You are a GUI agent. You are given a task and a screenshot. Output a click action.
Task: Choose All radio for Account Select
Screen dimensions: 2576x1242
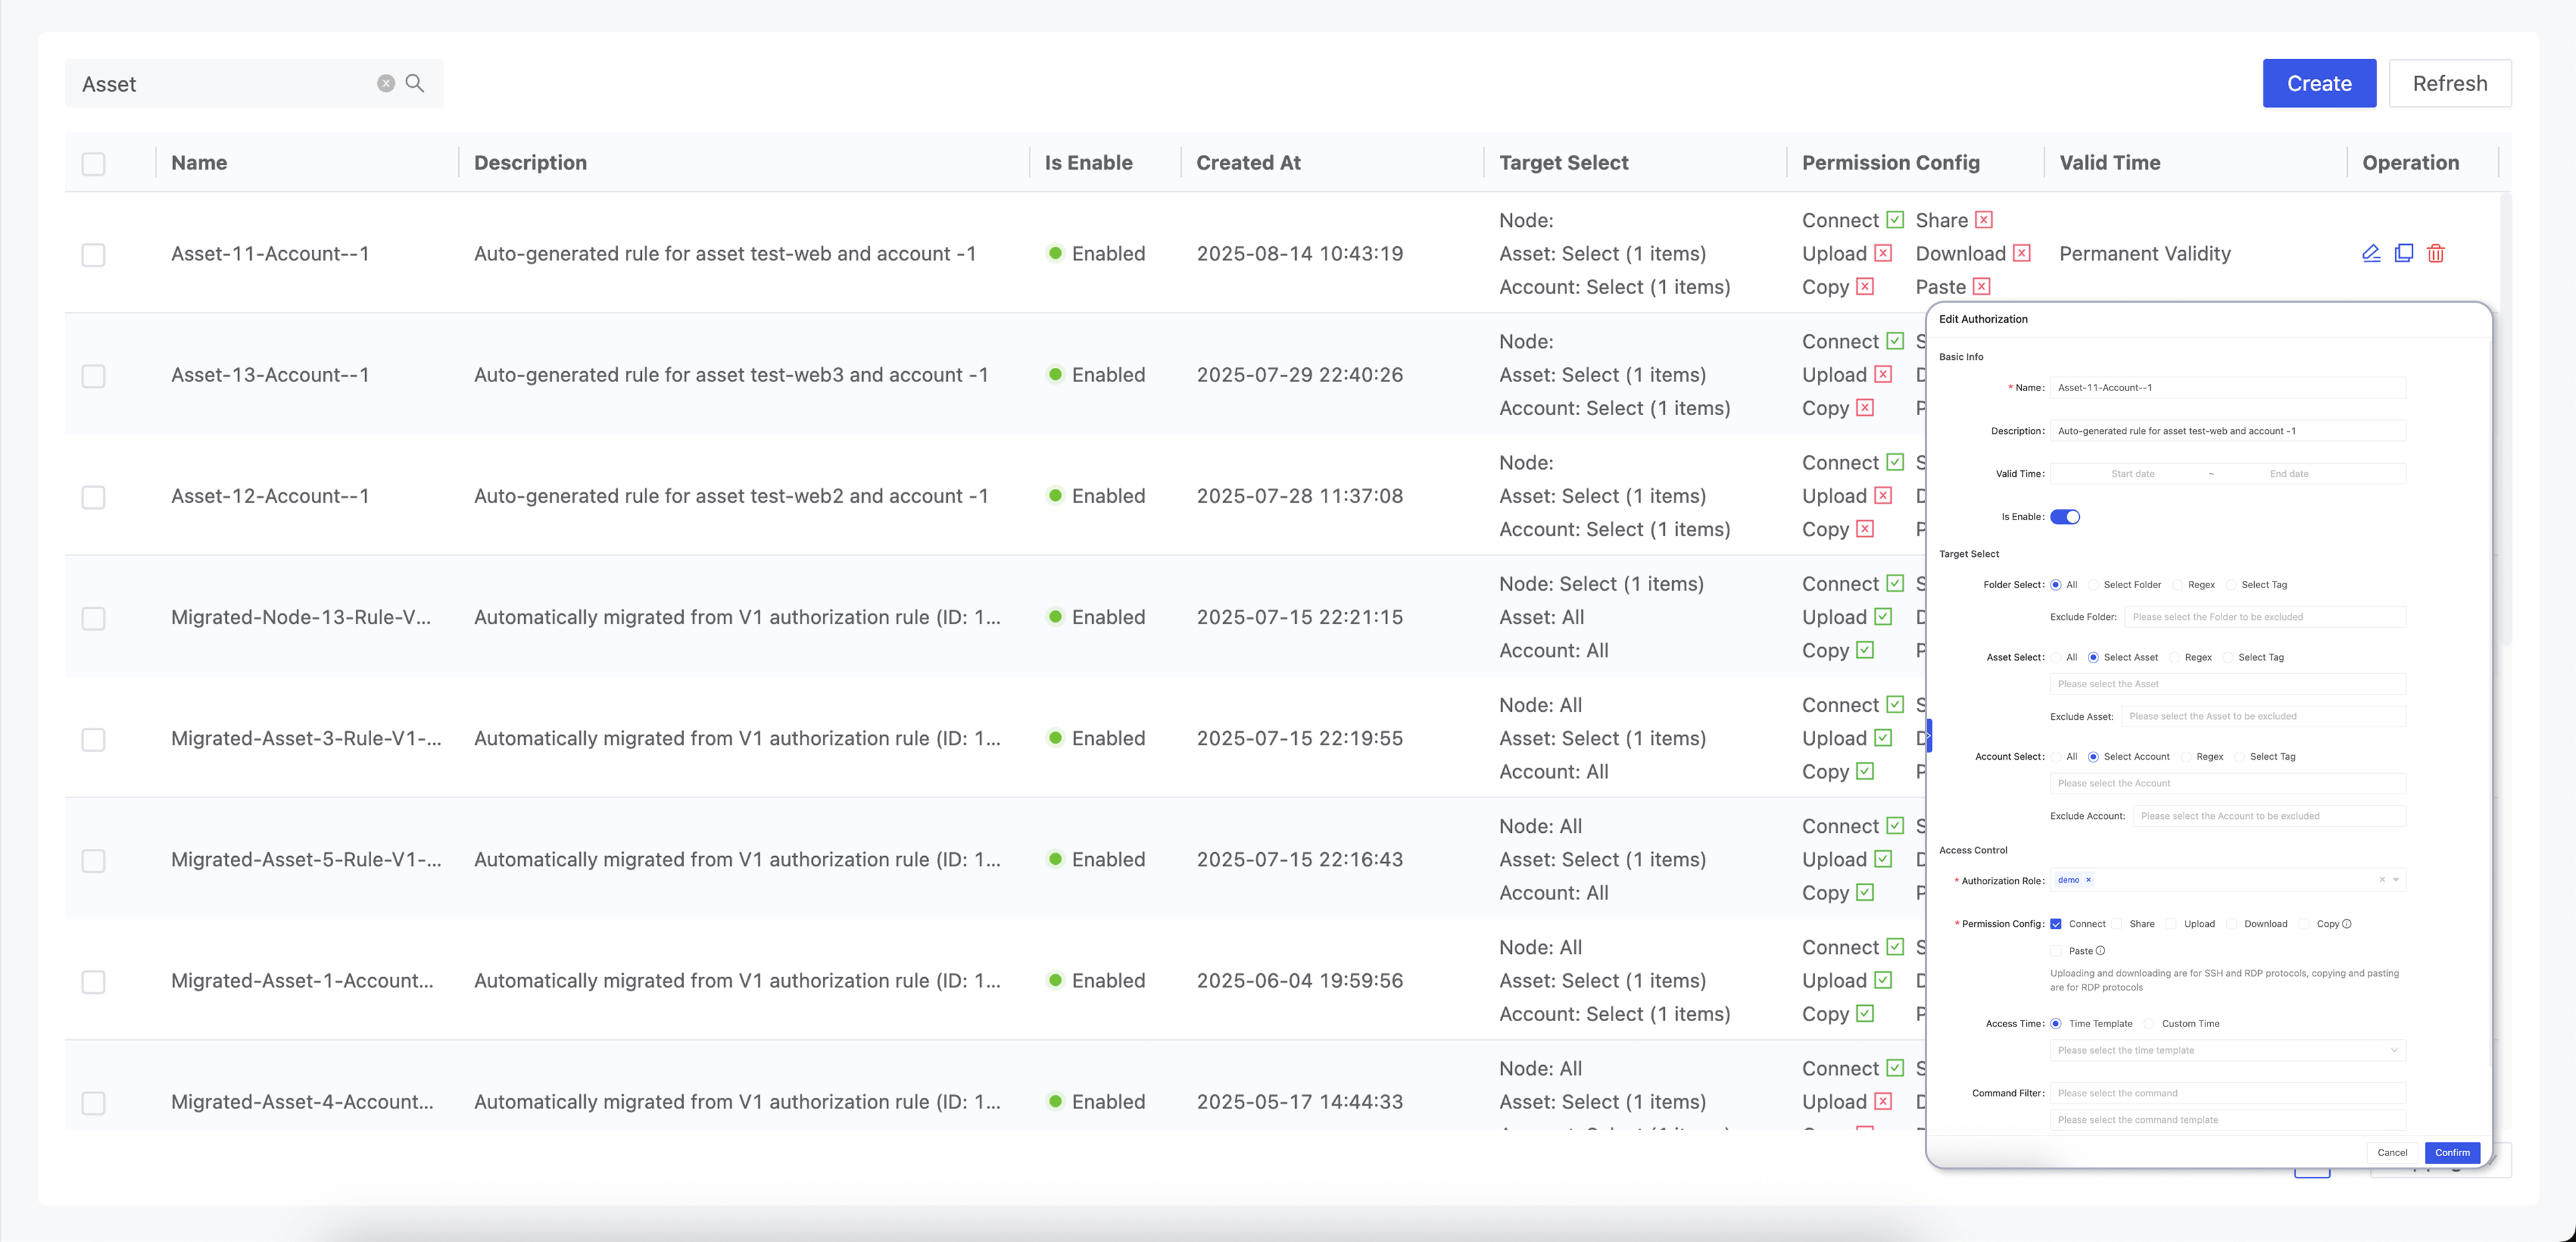[2056, 757]
